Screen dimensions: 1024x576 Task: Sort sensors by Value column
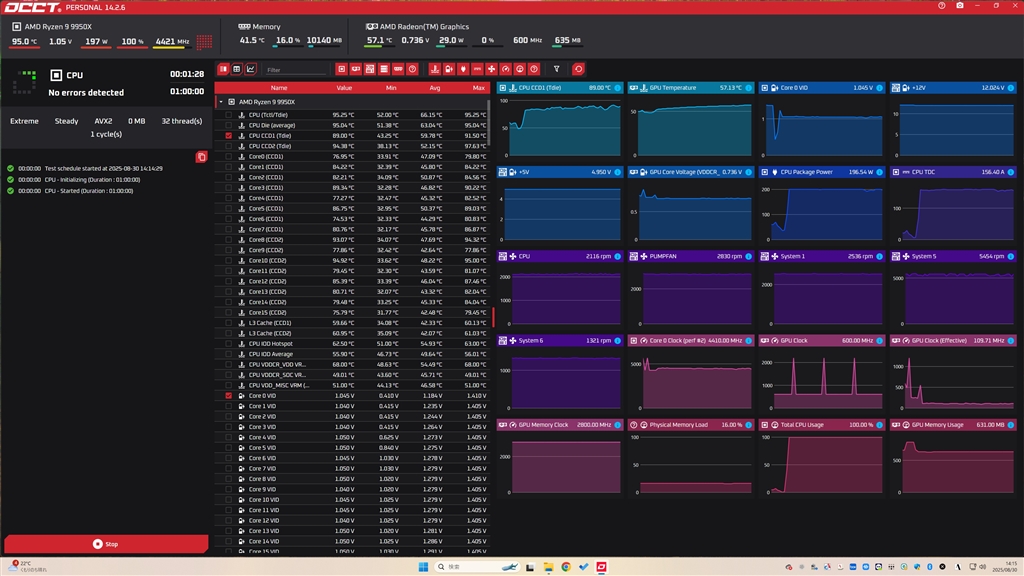point(344,88)
